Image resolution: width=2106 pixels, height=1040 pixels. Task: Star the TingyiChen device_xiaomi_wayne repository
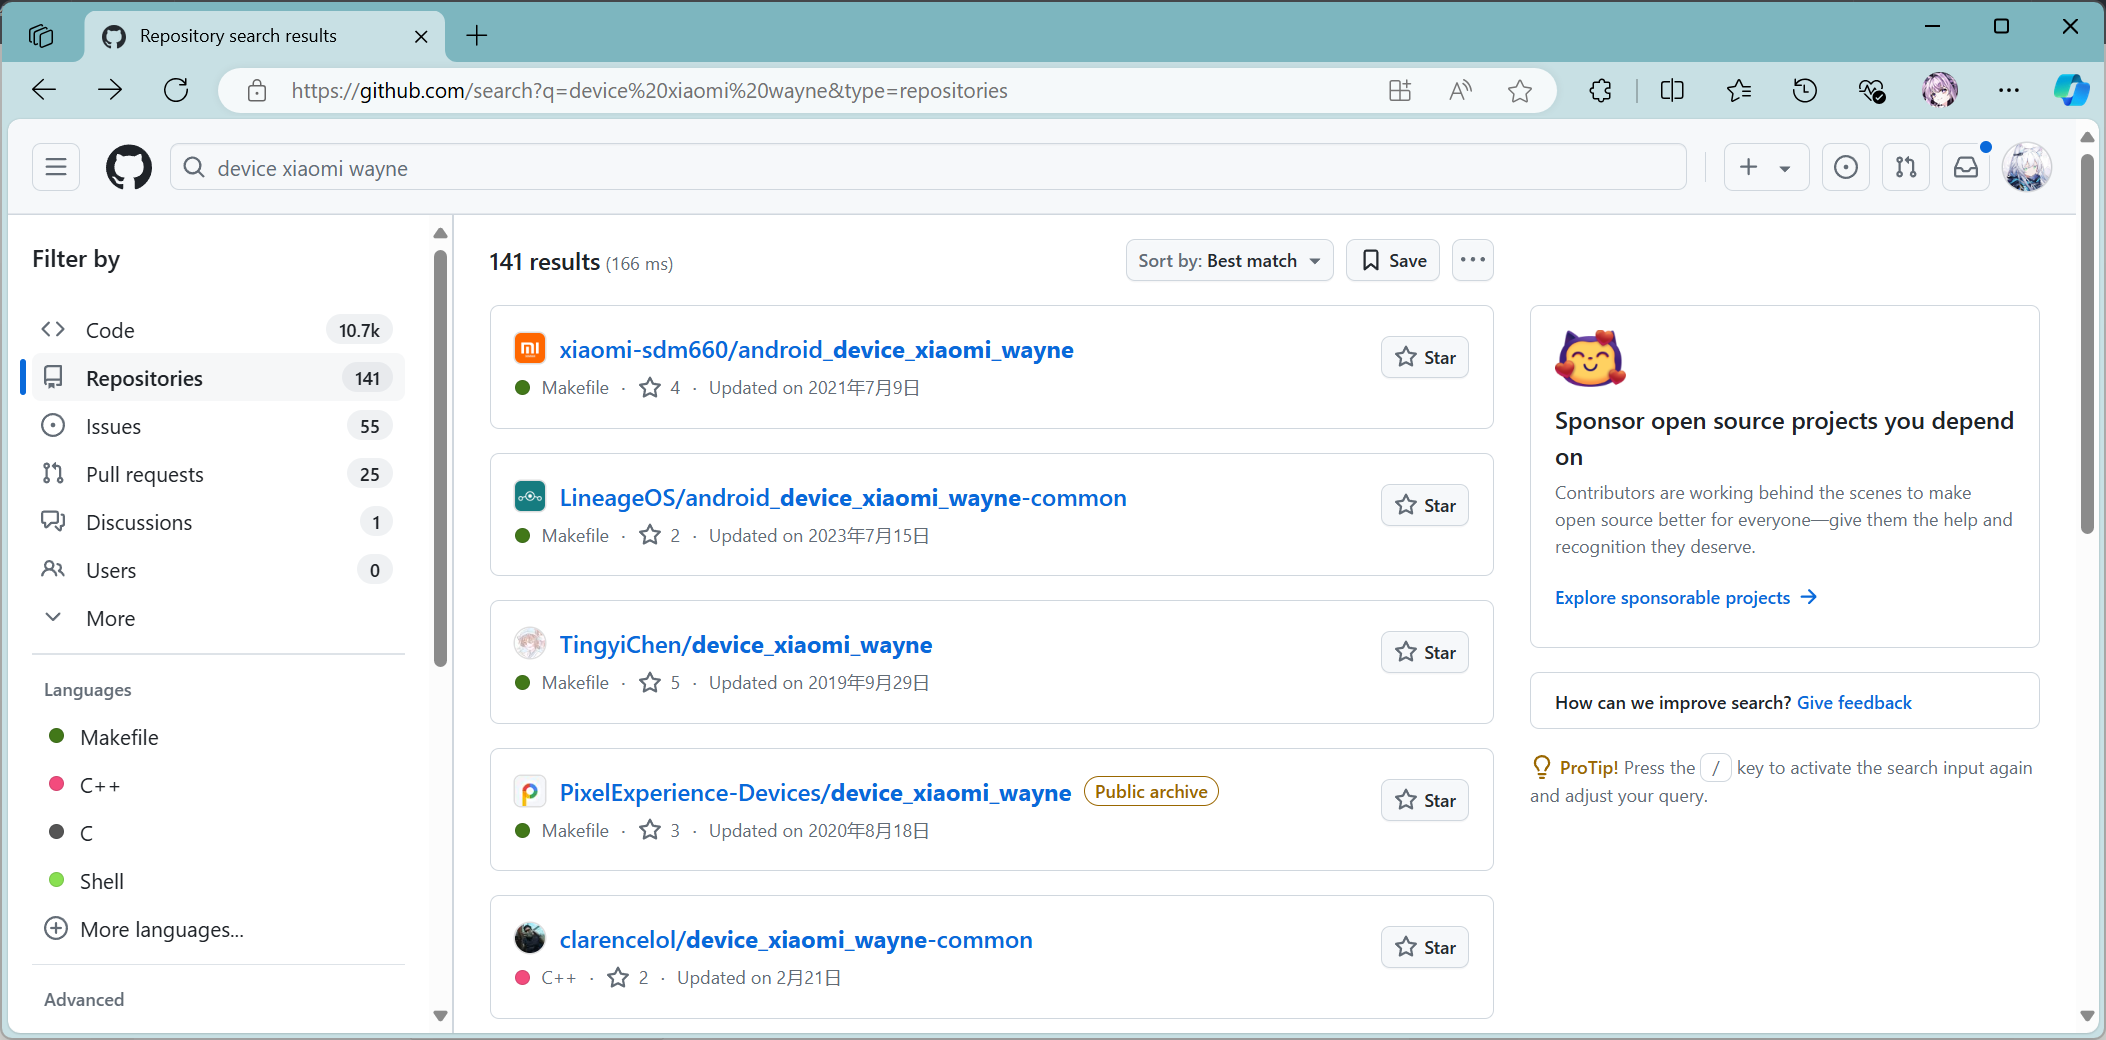point(1425,652)
